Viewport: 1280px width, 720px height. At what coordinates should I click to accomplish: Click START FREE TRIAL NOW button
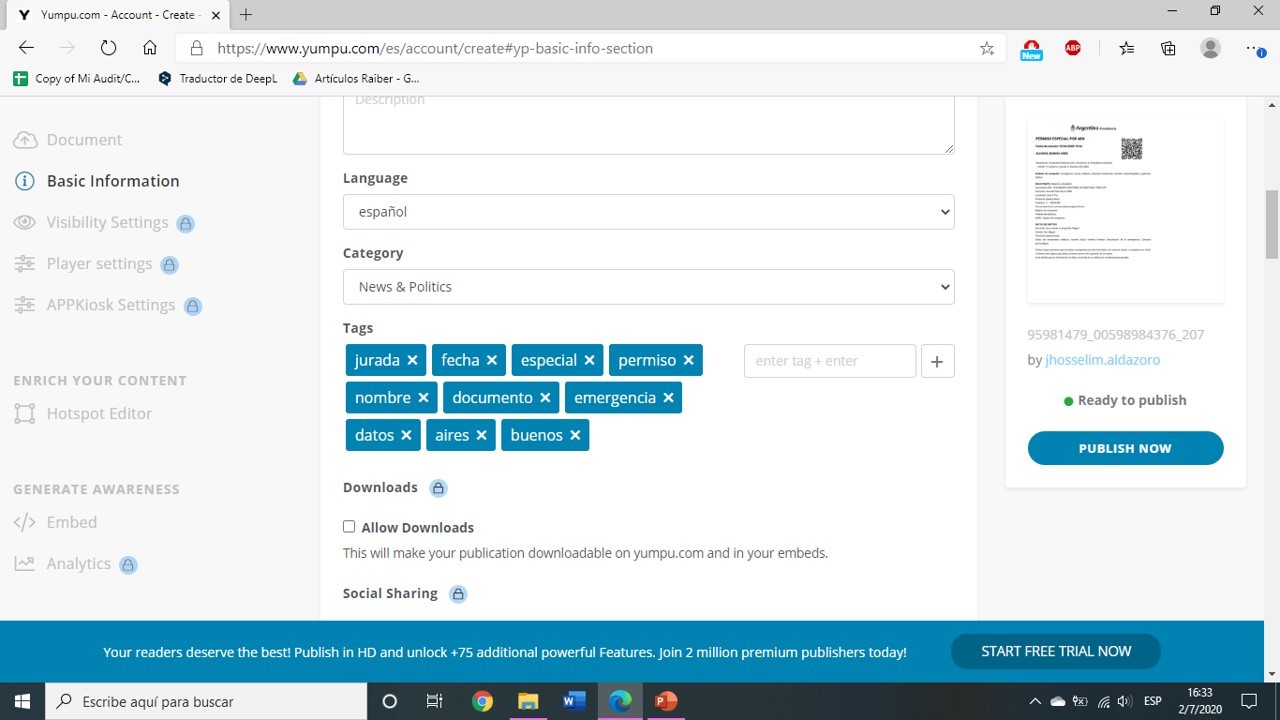point(1056,651)
